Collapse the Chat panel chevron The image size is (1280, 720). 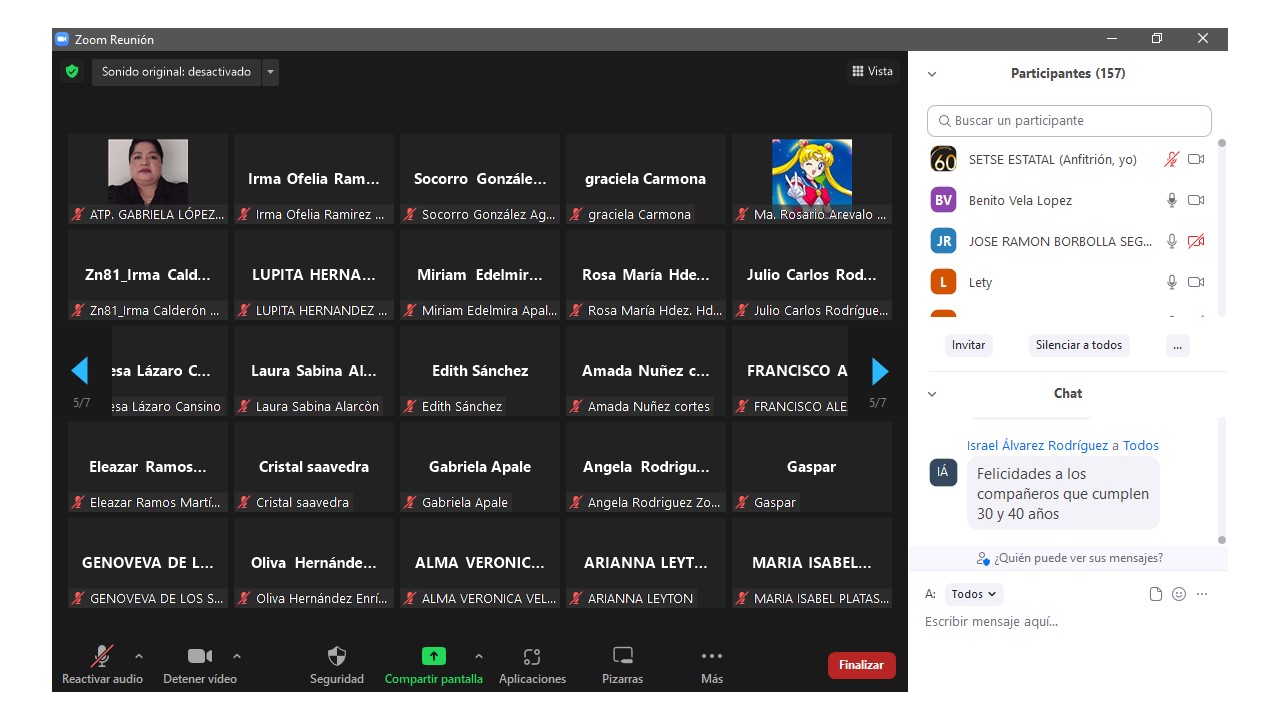pyautogui.click(x=932, y=394)
